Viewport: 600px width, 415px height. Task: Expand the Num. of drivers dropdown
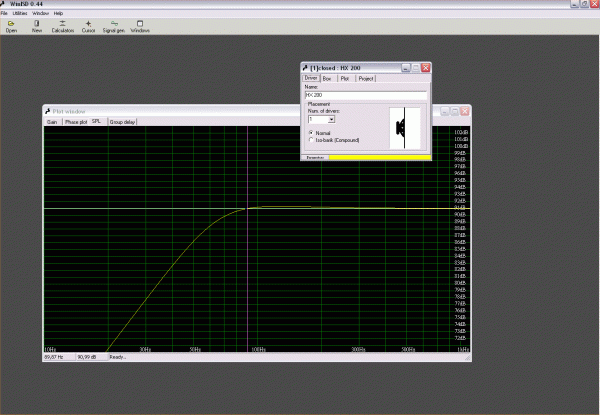tap(331, 119)
